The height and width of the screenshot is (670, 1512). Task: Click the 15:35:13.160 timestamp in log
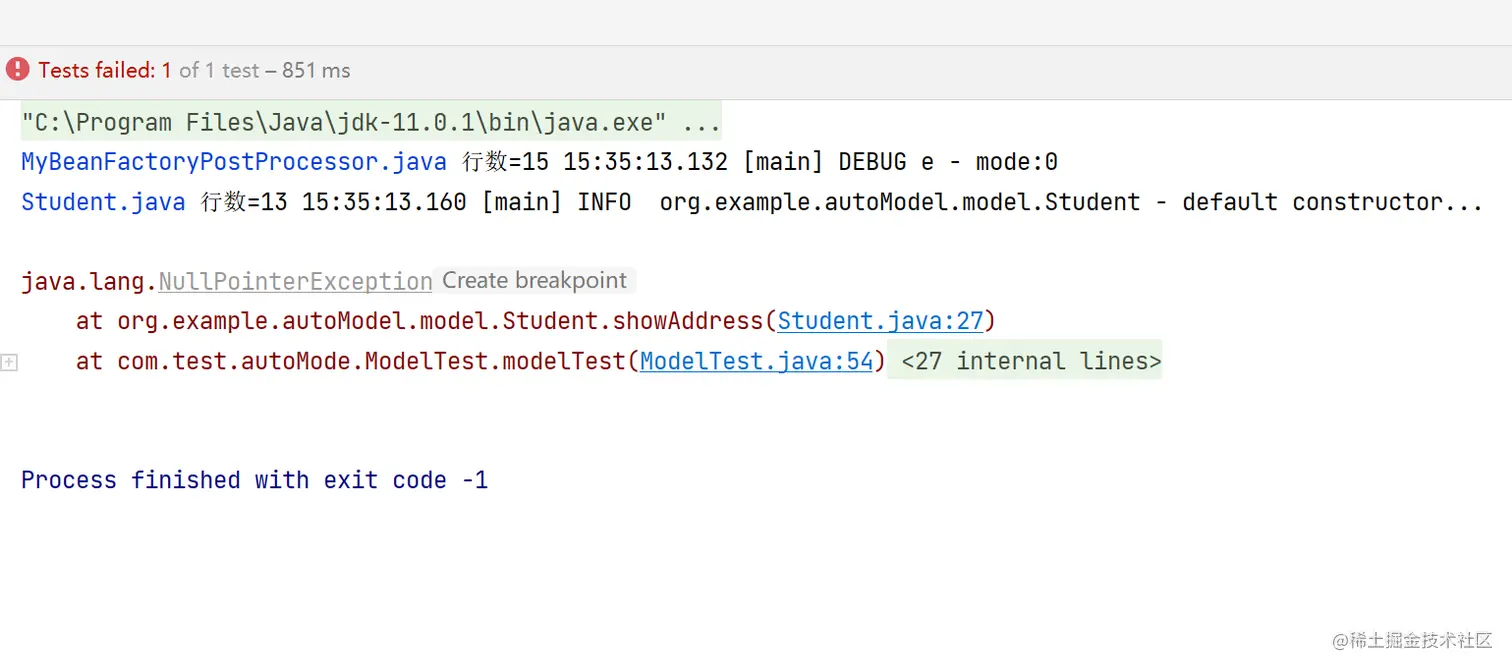[x=384, y=202]
